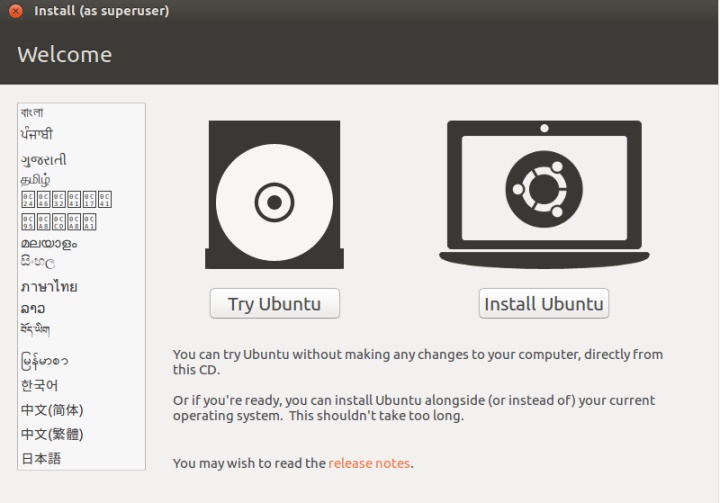The width and height of the screenshot is (720, 503).
Task: Close the Install window with the red button
Action: click(x=16, y=11)
